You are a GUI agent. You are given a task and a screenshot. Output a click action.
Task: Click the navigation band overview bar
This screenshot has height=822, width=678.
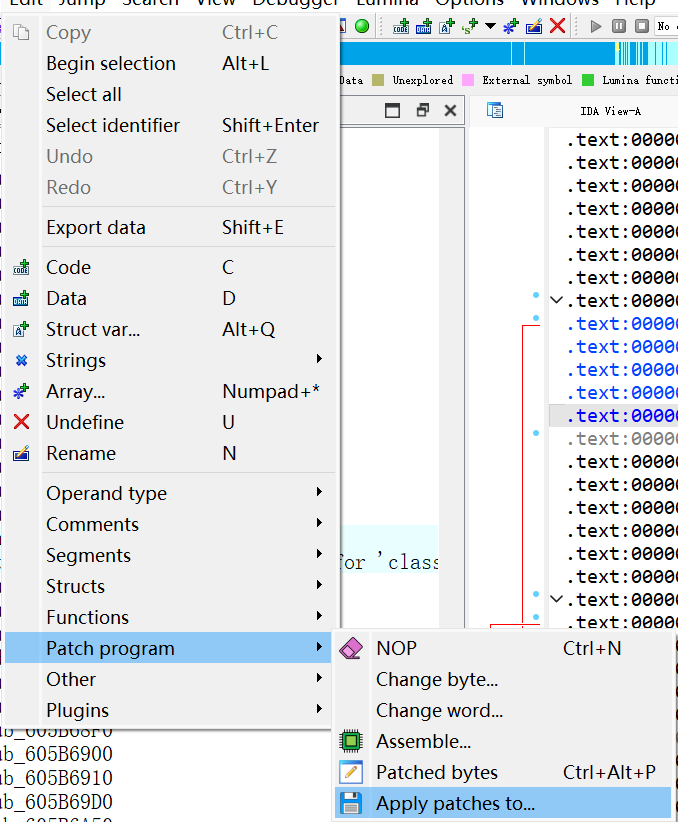pyautogui.click(x=509, y=53)
